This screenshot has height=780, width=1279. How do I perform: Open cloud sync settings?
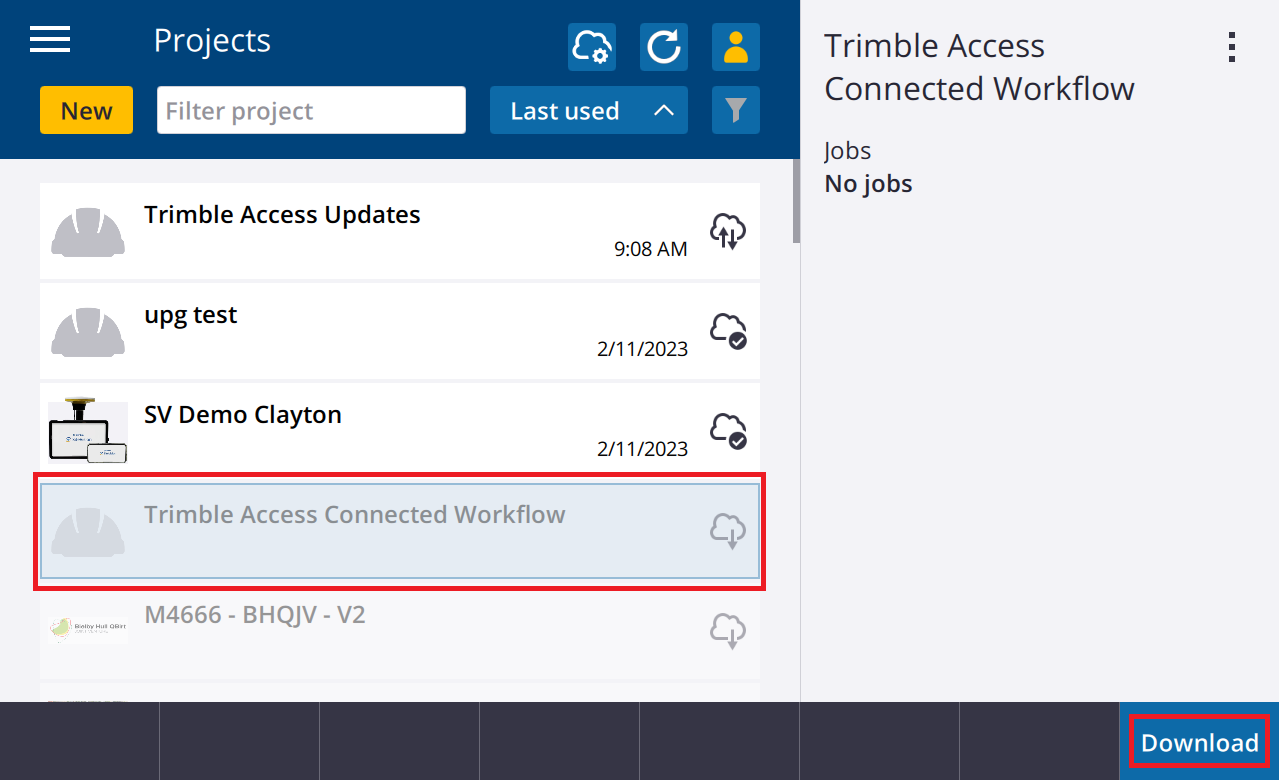[x=591, y=46]
